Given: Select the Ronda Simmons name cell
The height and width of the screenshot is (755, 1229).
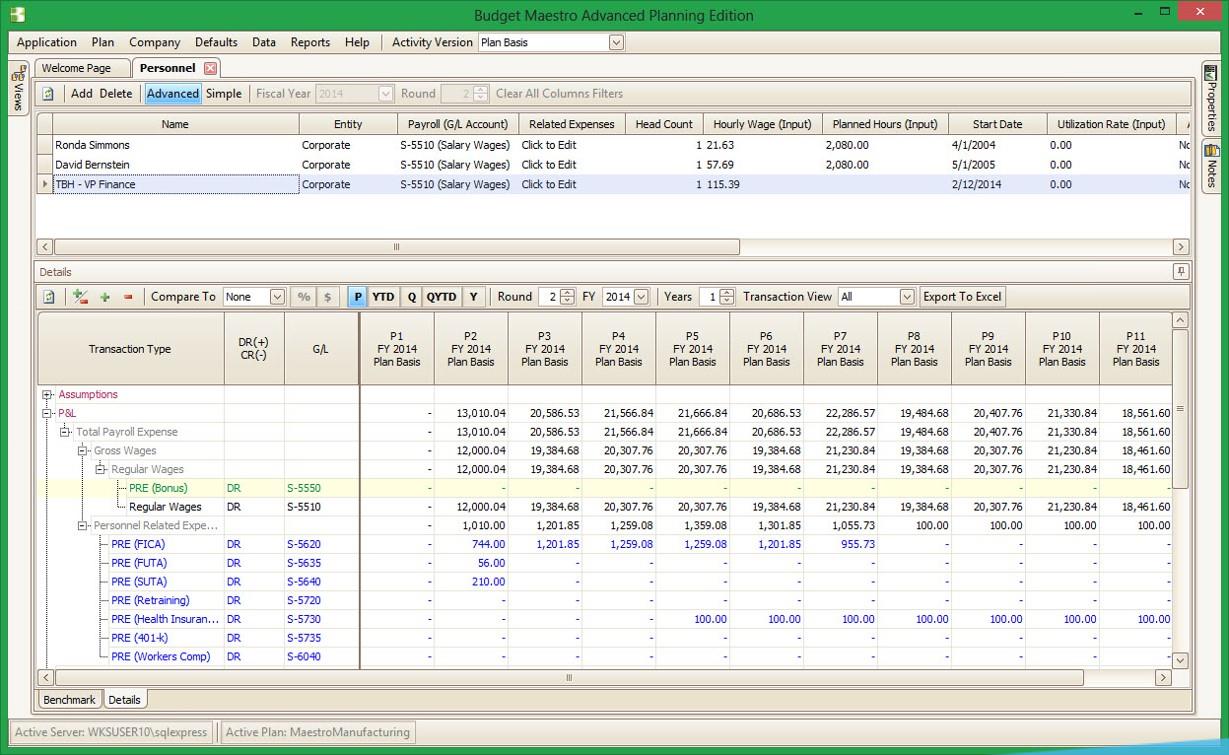Looking at the screenshot, I should point(175,145).
